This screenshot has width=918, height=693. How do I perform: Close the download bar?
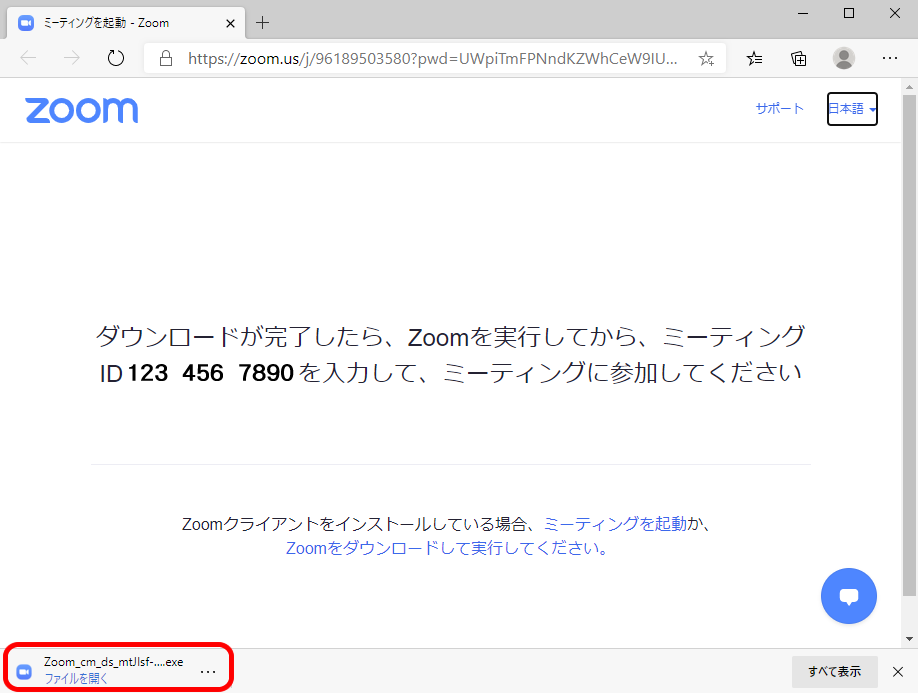[x=898, y=672]
